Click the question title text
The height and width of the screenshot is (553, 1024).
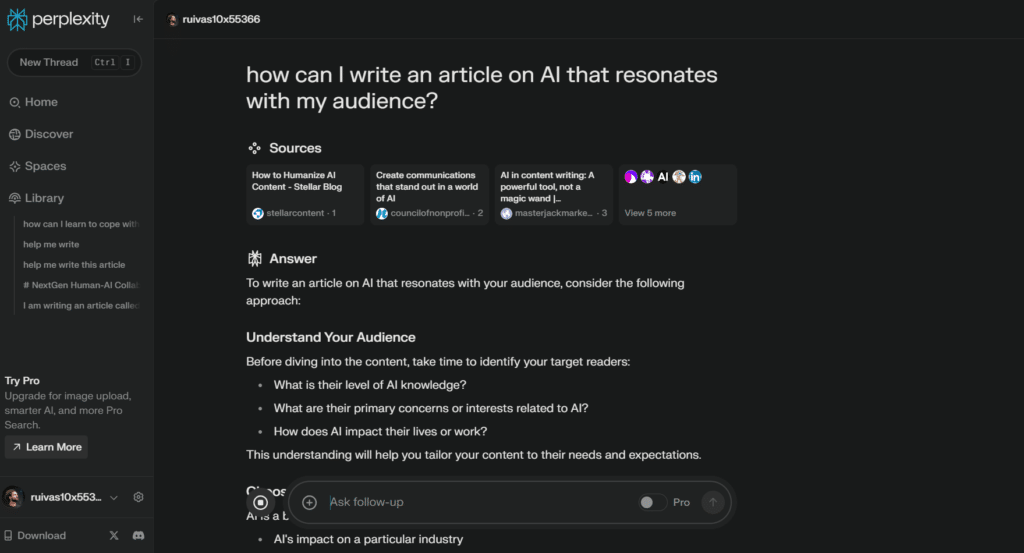tap(481, 87)
